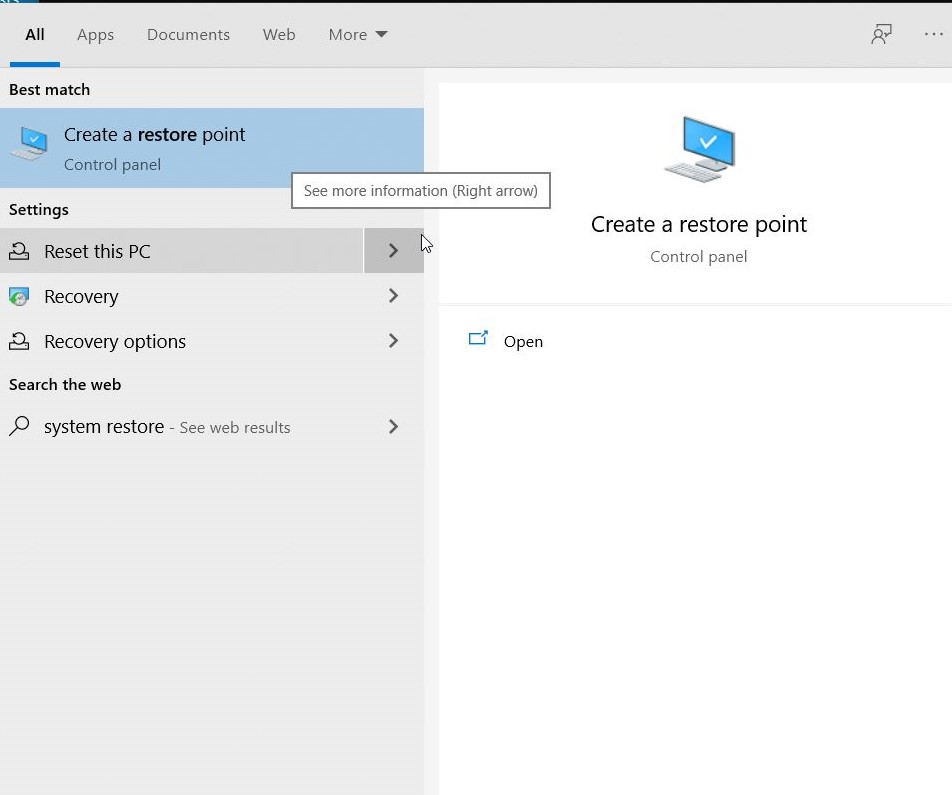952x795 pixels.
Task: Click the large restore point icon in preview pane
Action: pos(699,149)
